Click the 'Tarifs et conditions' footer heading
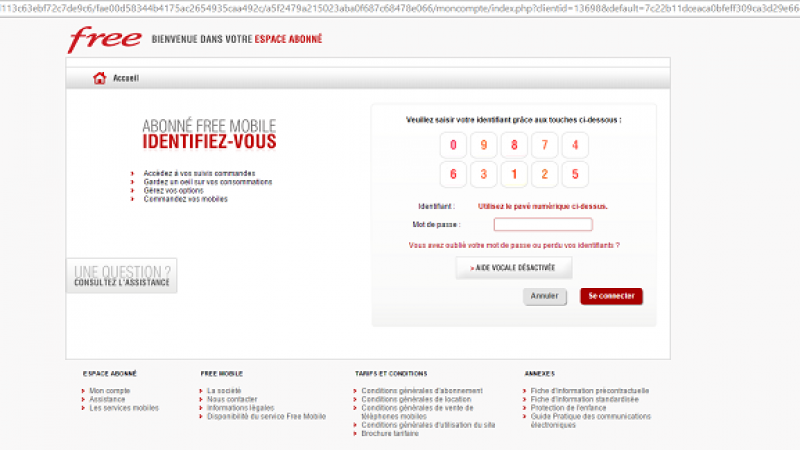 click(x=391, y=374)
